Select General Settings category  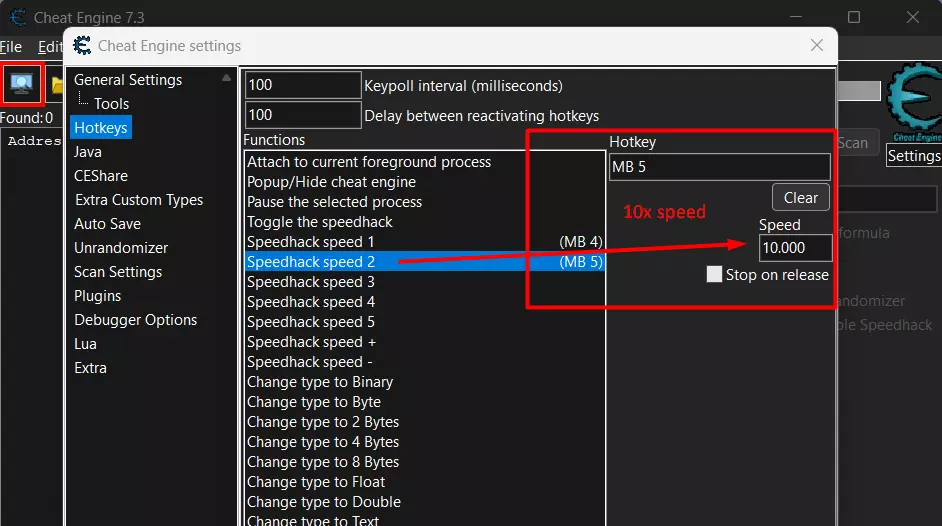tap(128, 80)
